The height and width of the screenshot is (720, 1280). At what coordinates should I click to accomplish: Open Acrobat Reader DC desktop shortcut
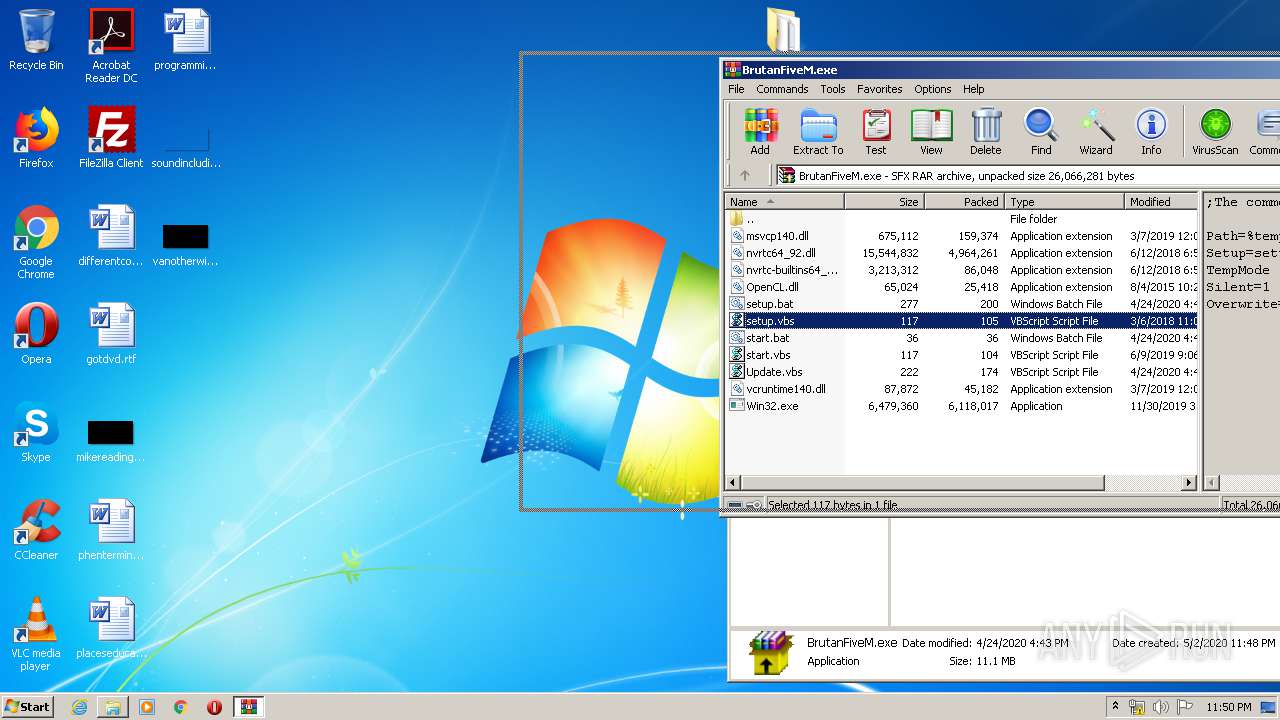(111, 46)
